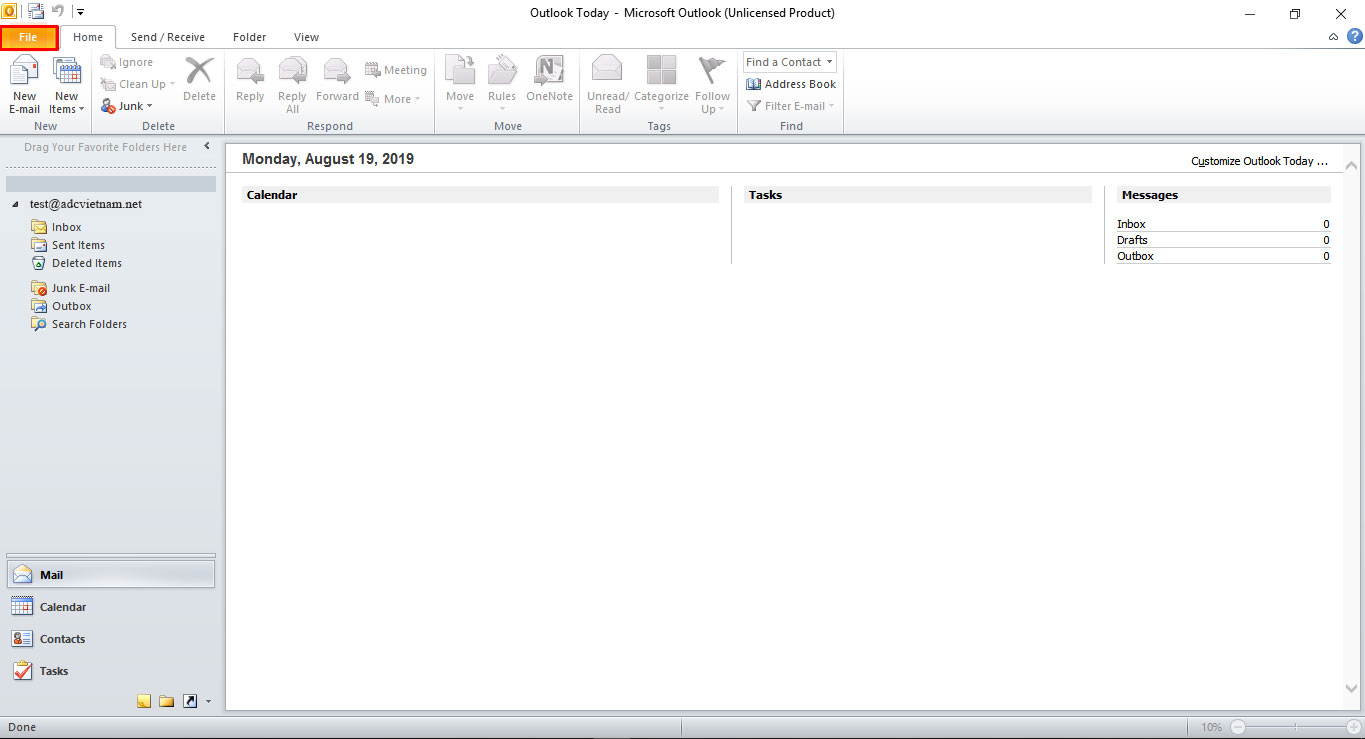The height and width of the screenshot is (739, 1365).
Task: Open Customize Quick Access Toolbar arrow
Action: point(80,13)
